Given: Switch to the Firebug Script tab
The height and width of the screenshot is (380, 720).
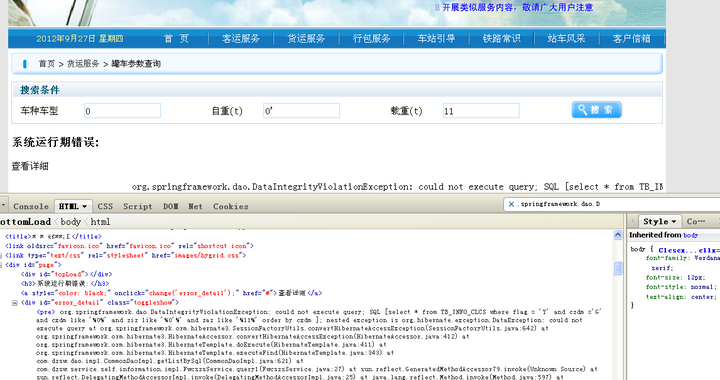Looking at the screenshot, I should (137, 207).
